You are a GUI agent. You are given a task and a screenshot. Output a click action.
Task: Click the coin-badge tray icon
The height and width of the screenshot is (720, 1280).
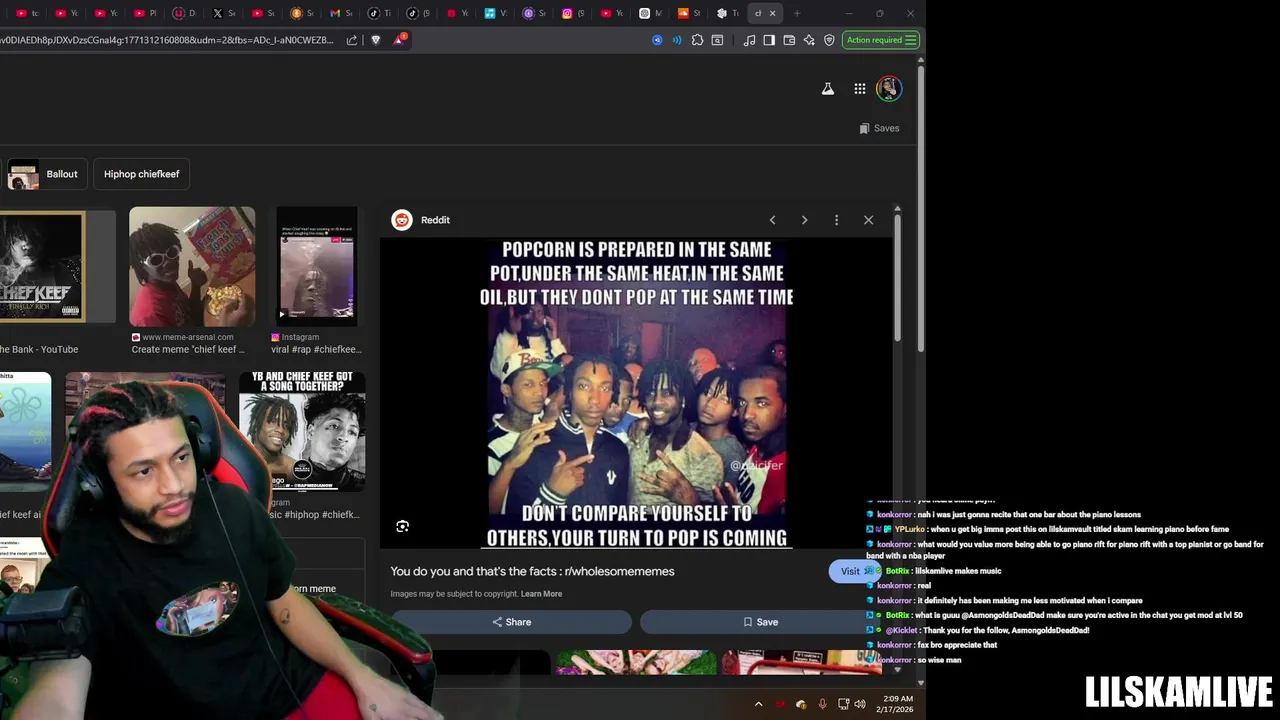click(x=801, y=704)
